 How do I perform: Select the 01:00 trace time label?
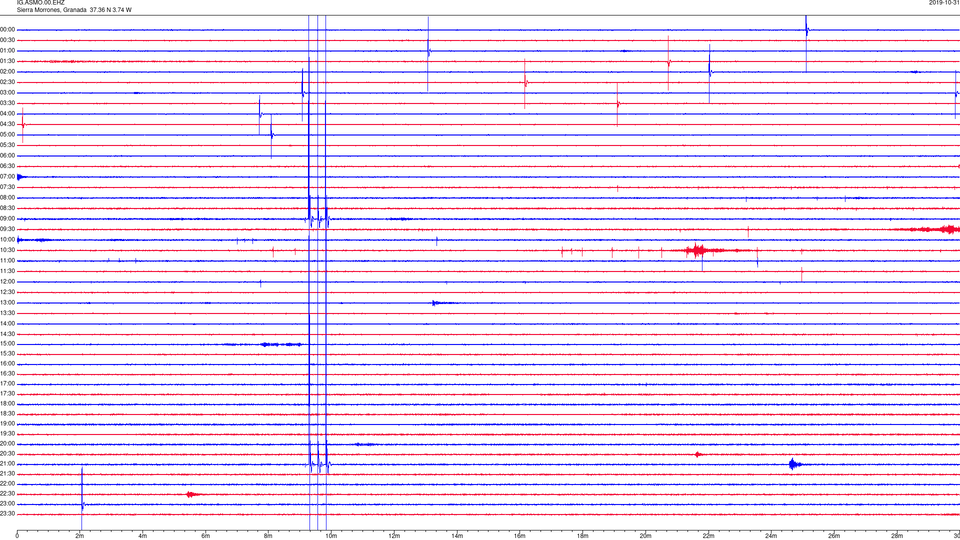click(7, 51)
